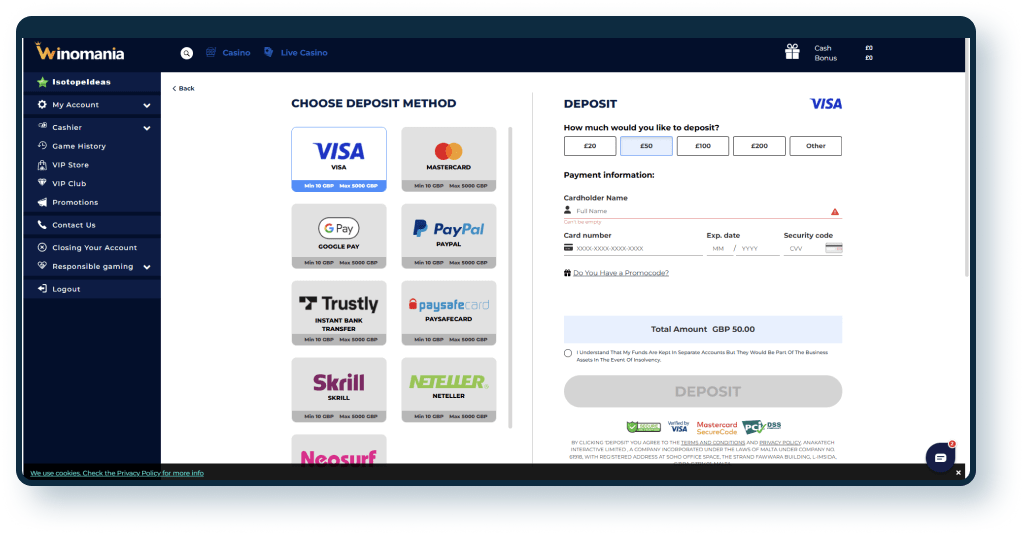Click the expiry year YYYY field
This screenshot has height=534, width=1024.
(x=758, y=249)
